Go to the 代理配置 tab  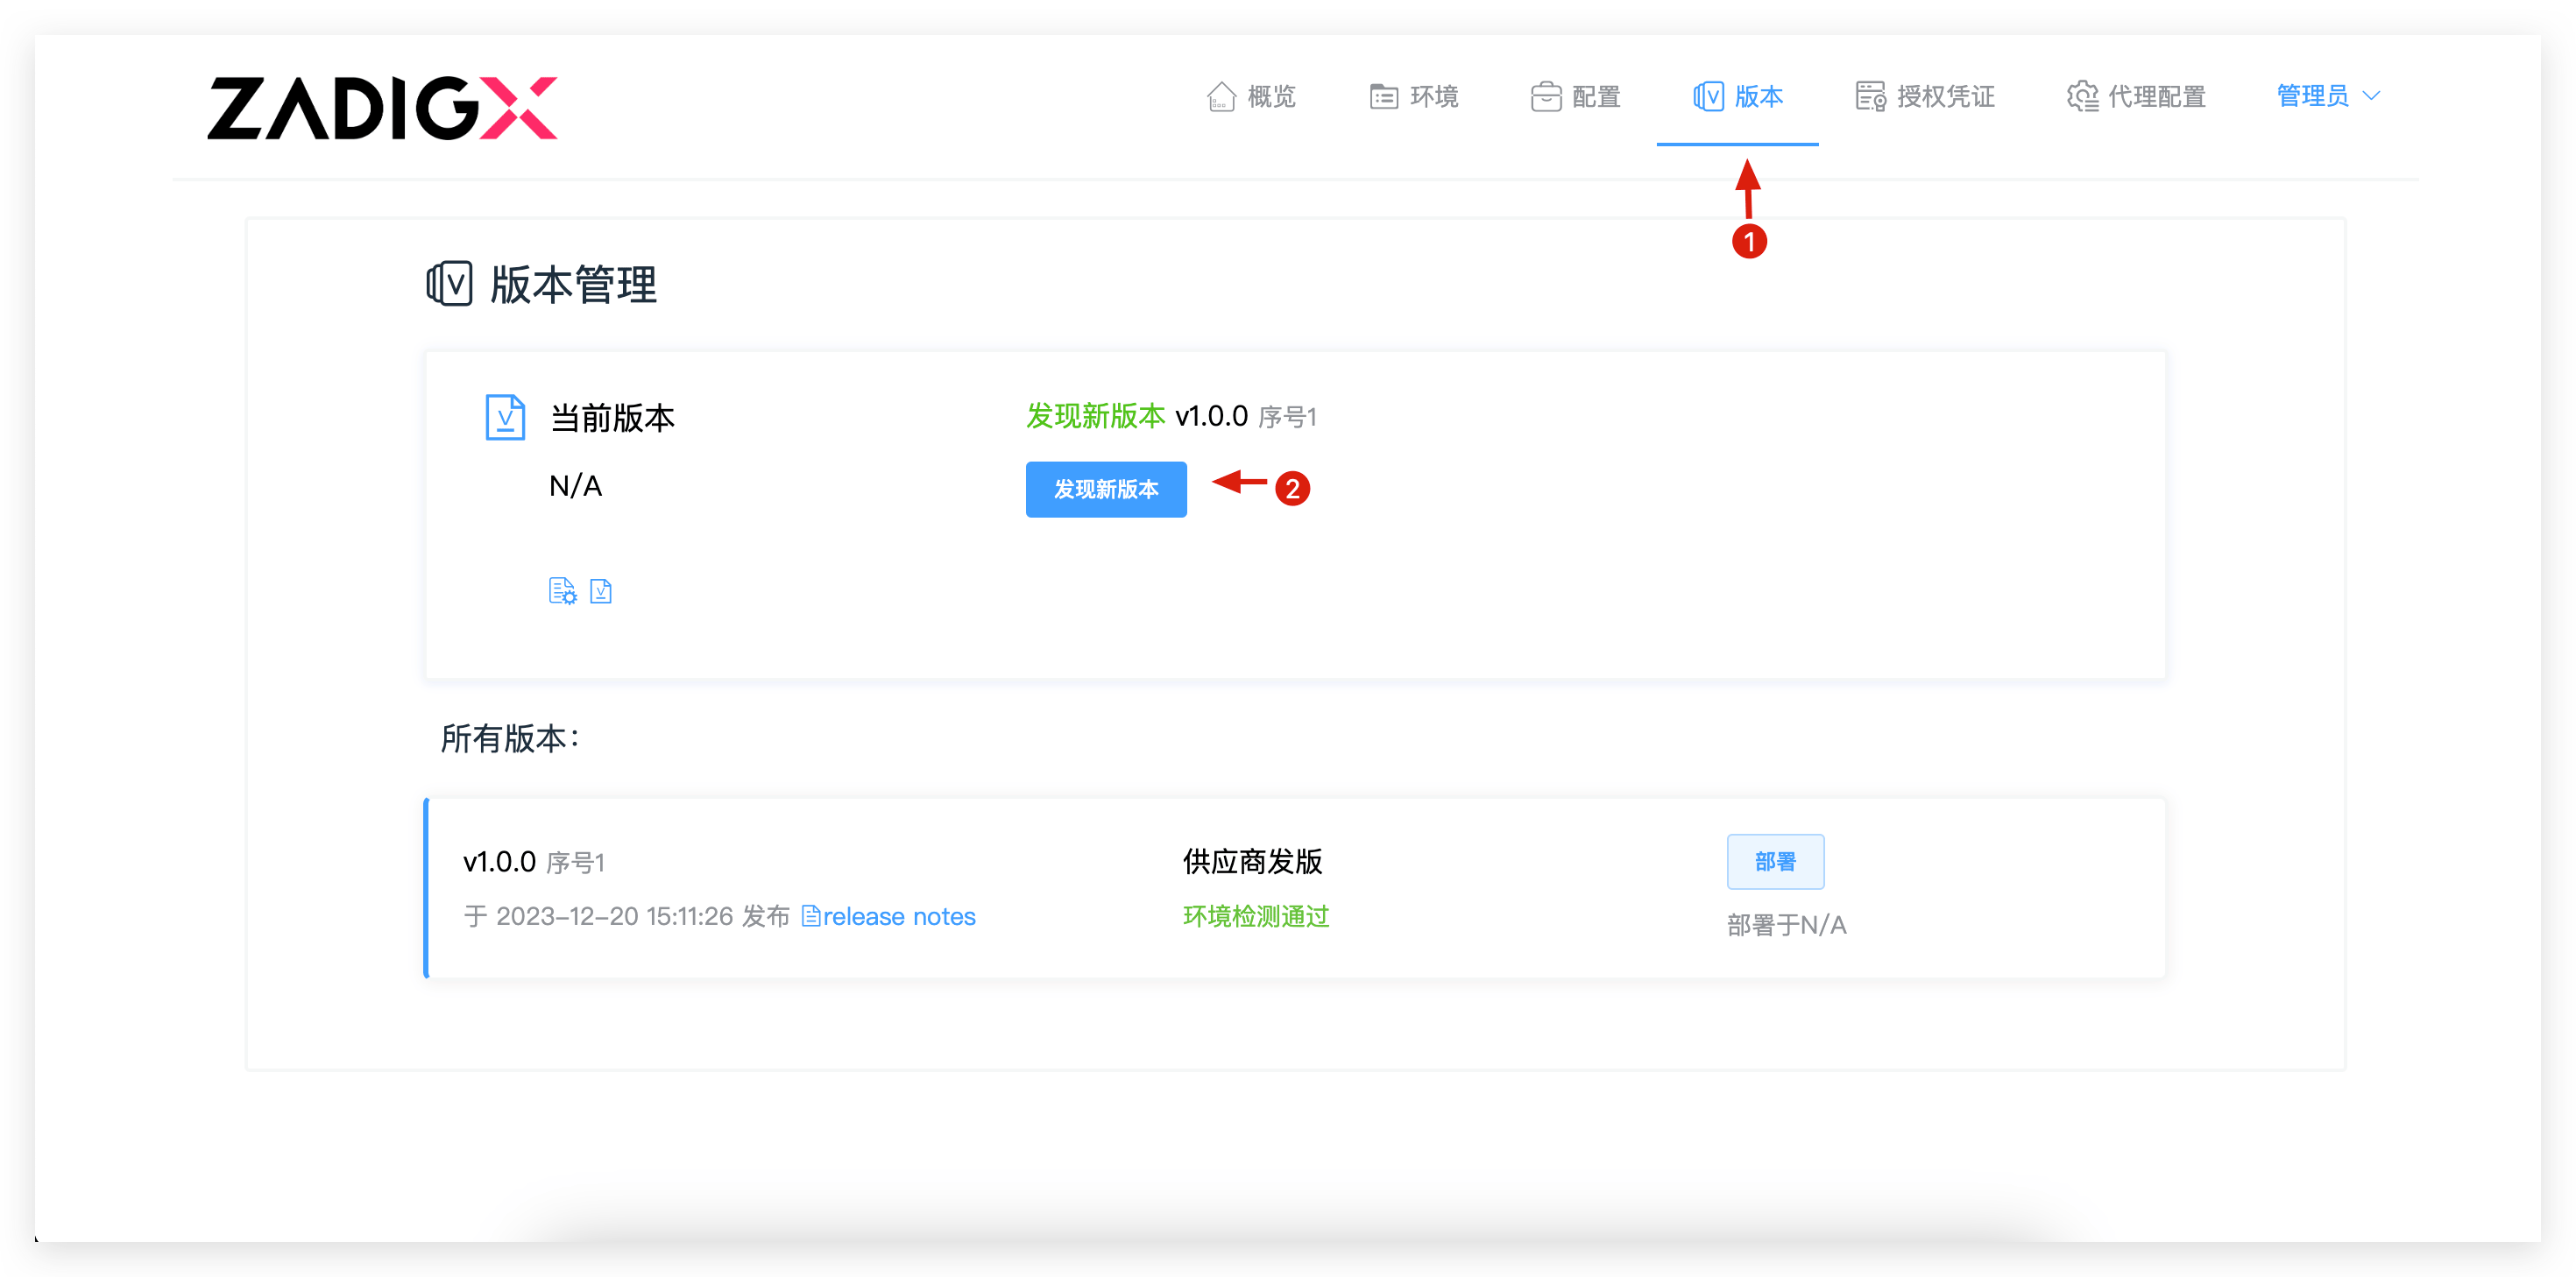pos(2156,96)
